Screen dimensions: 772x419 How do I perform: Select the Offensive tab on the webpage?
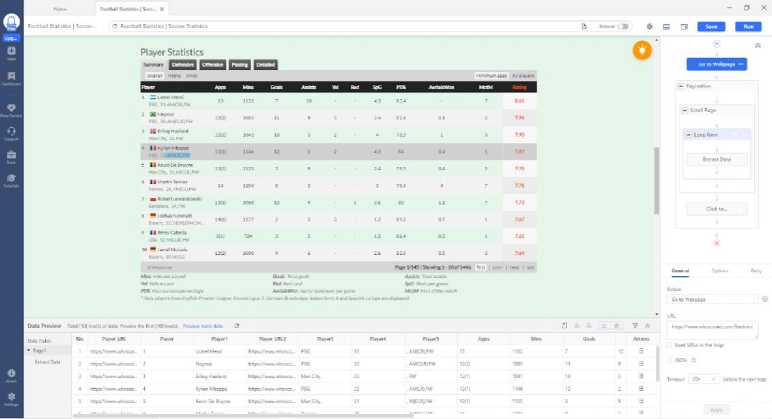click(x=213, y=65)
